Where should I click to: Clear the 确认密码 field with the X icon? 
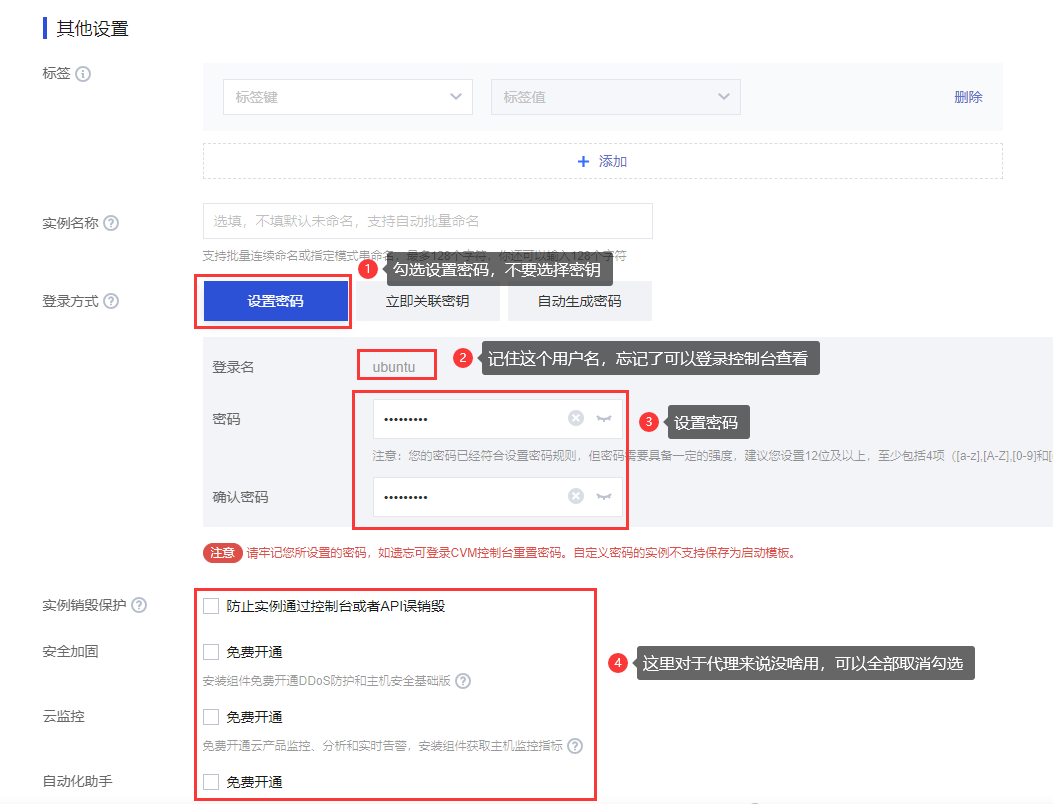click(x=576, y=495)
